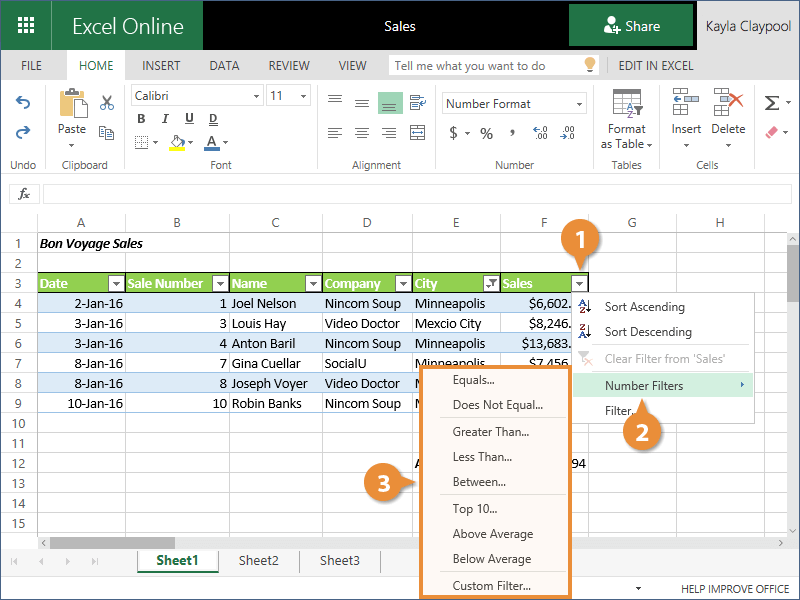Screen dimensions: 800x600
Task: Toggle Italic formatting
Action: (162, 119)
